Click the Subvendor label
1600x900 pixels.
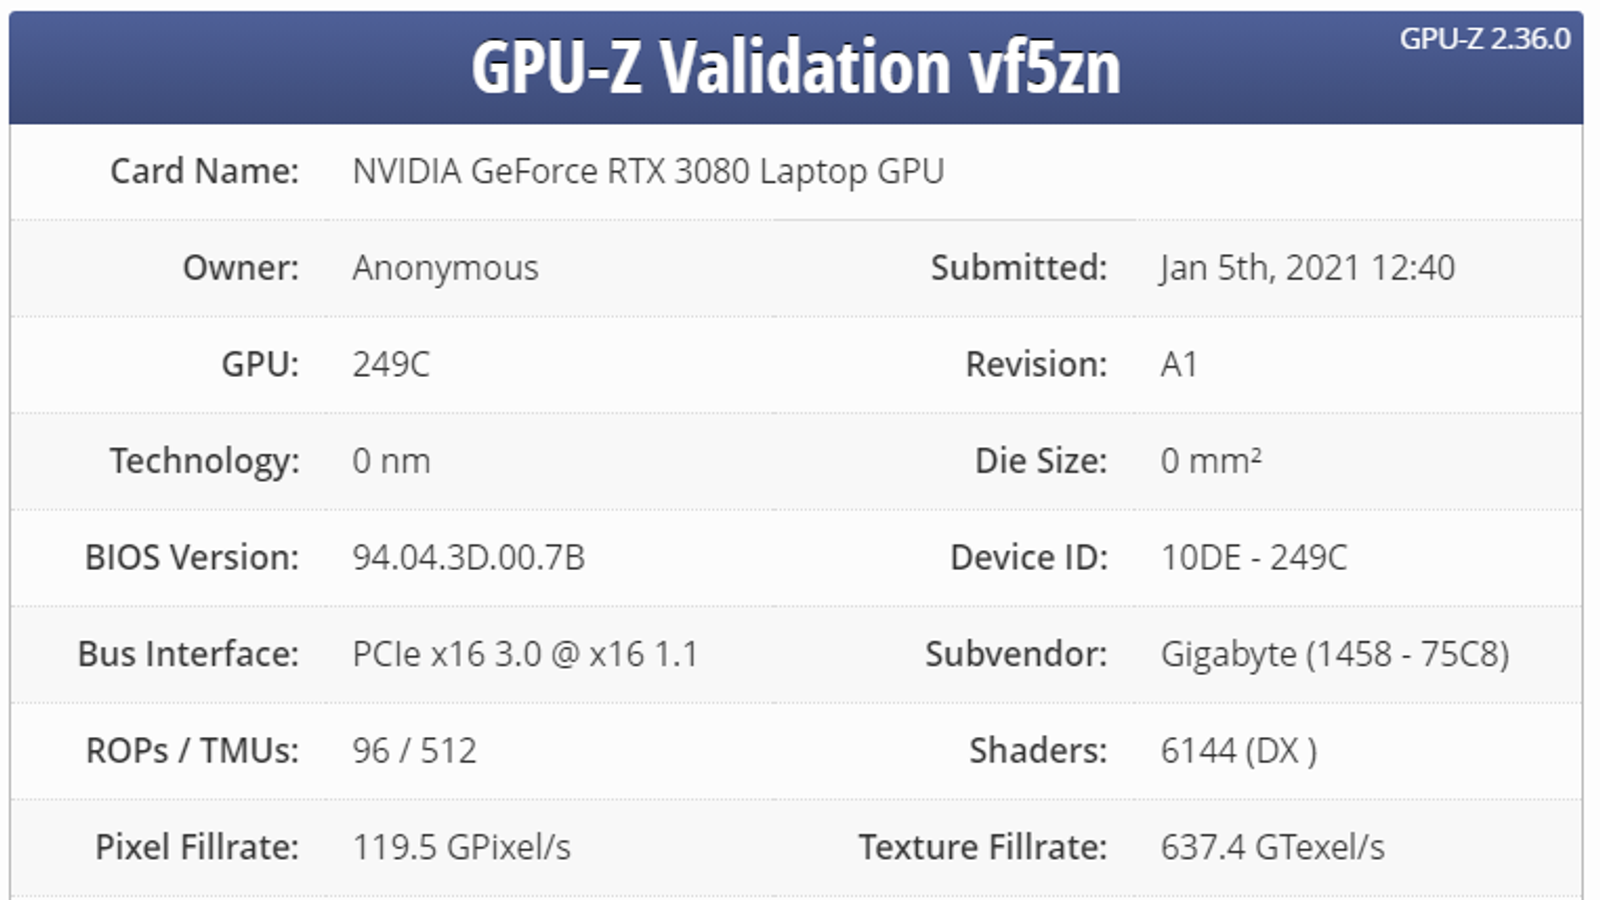(x=1015, y=654)
